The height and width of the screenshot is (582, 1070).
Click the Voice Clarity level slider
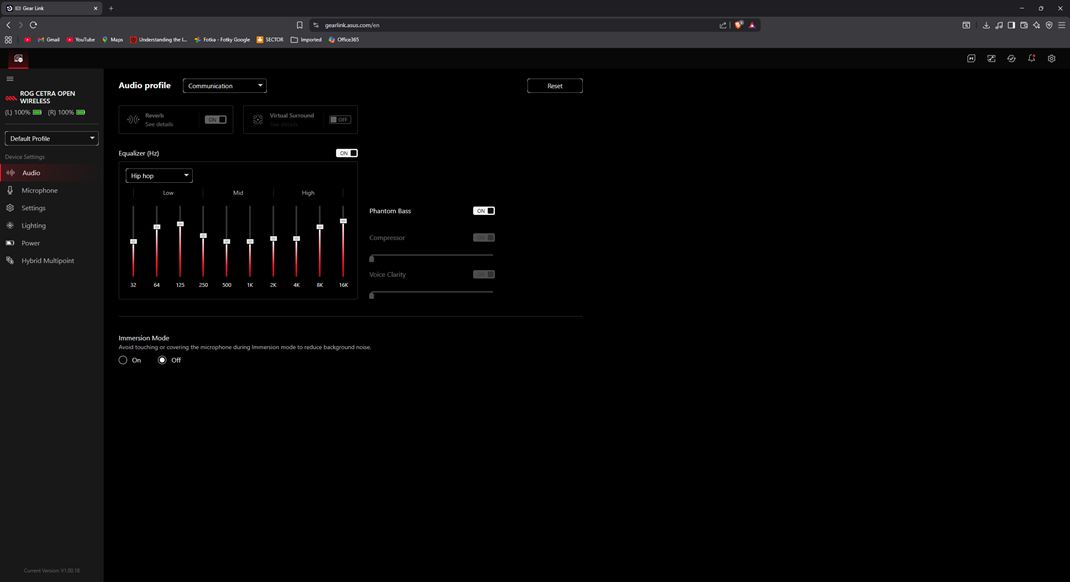[x=431, y=293]
